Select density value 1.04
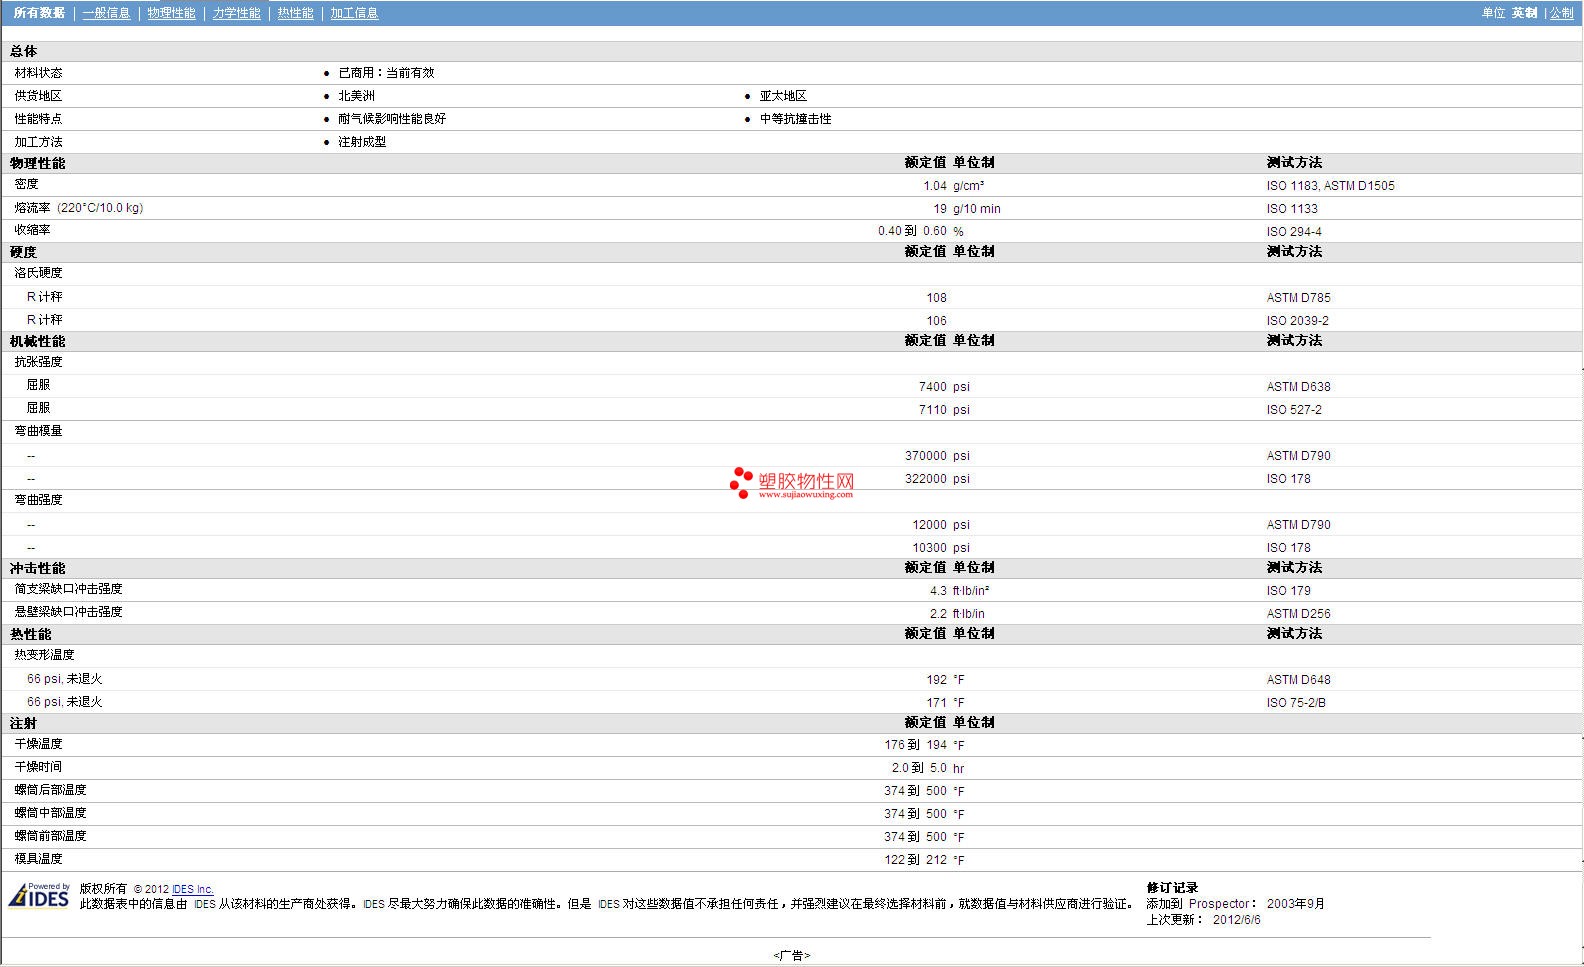This screenshot has height=967, width=1584. pos(934,186)
